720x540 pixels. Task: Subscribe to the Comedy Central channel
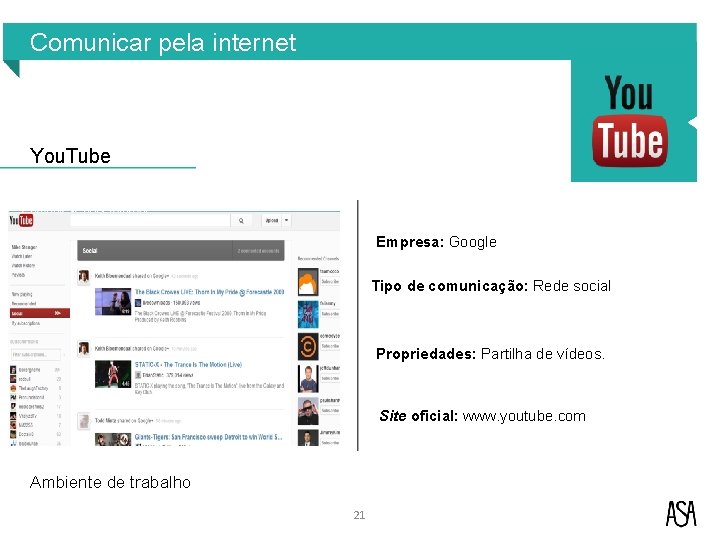coord(330,346)
